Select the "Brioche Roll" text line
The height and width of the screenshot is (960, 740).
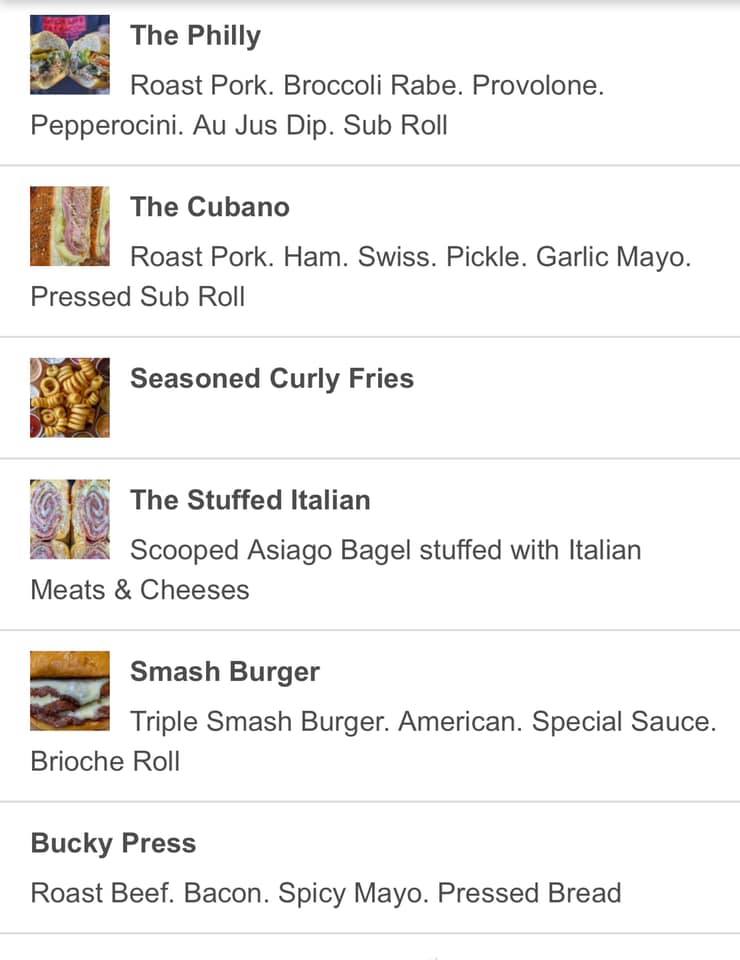coord(106,762)
